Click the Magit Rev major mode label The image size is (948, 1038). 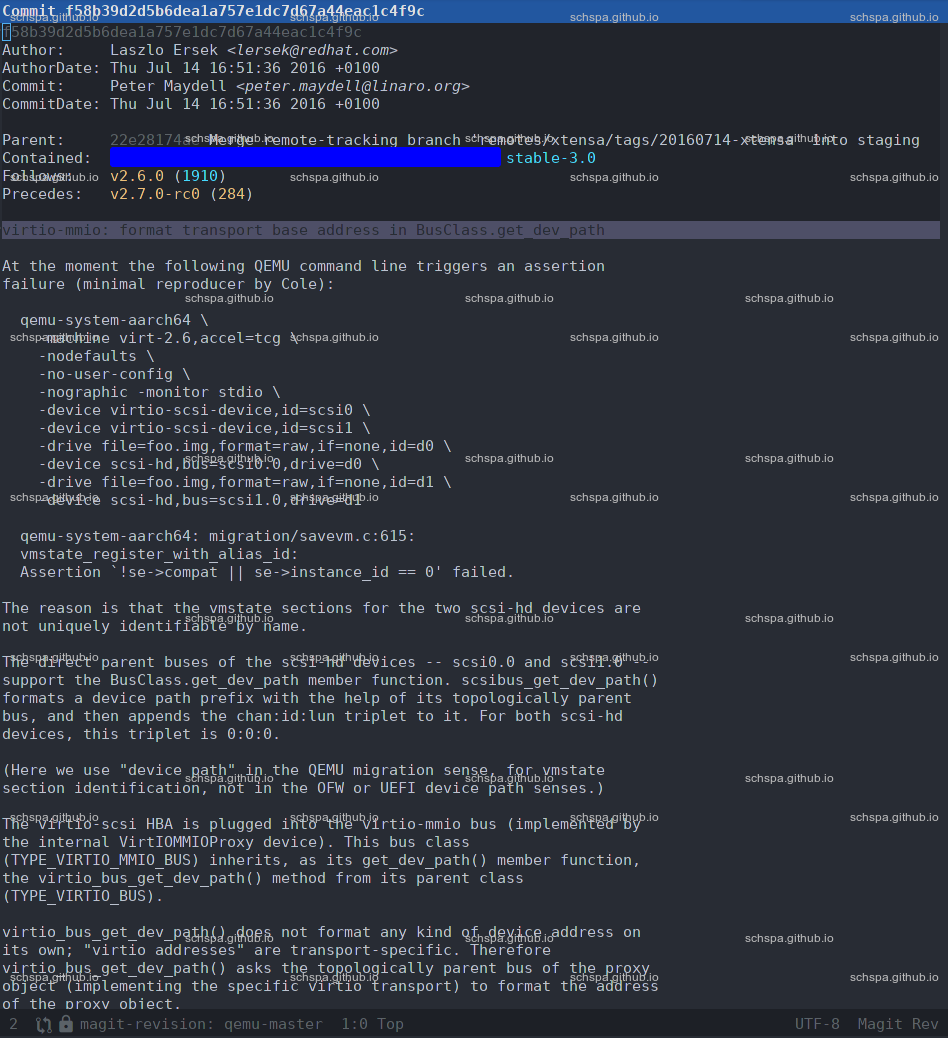tap(898, 1024)
